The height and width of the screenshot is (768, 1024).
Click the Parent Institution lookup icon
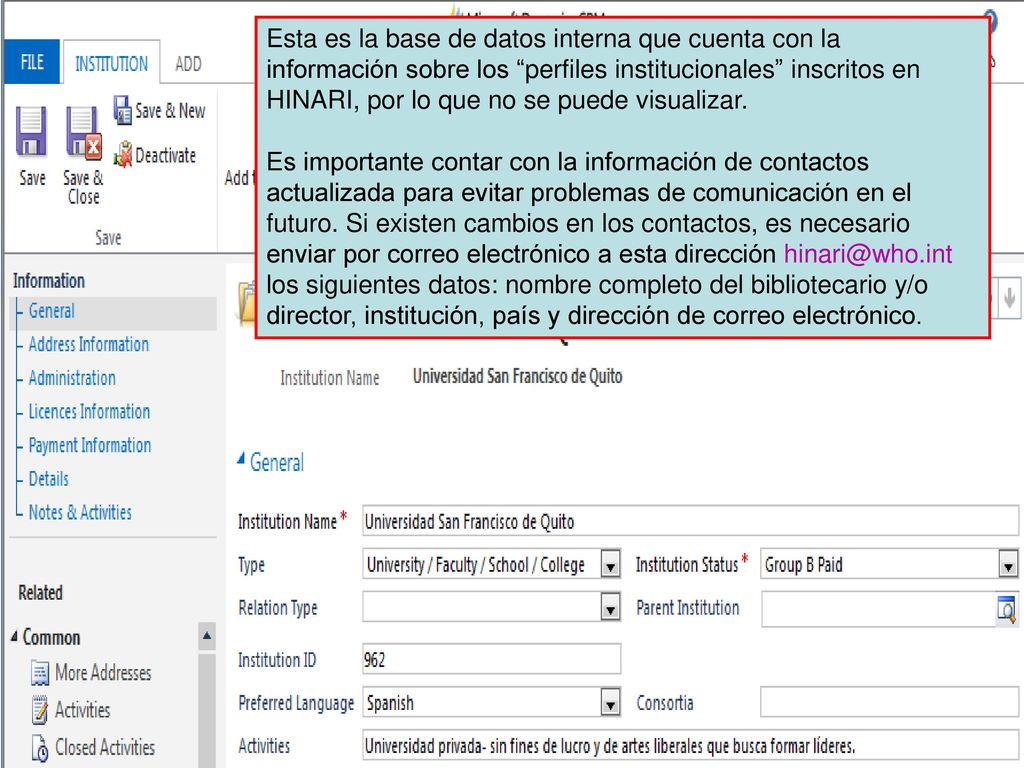coord(1007,610)
